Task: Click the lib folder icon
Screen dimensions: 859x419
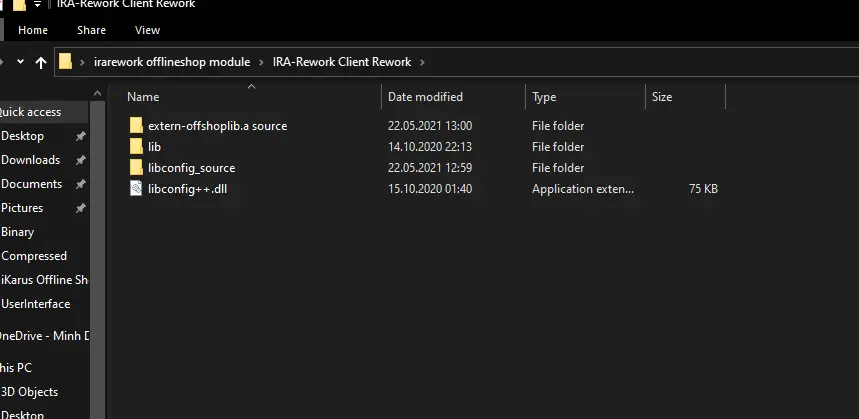Action: tap(136, 147)
